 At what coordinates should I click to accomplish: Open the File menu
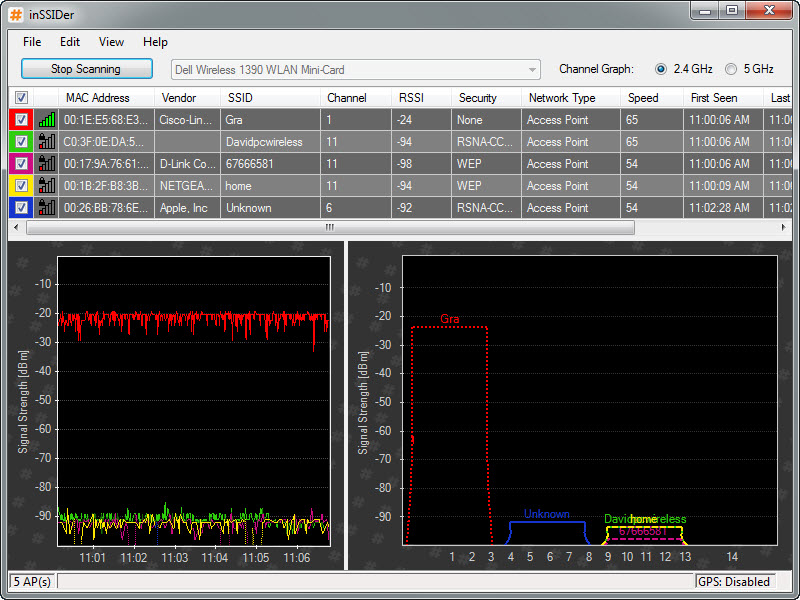(32, 42)
